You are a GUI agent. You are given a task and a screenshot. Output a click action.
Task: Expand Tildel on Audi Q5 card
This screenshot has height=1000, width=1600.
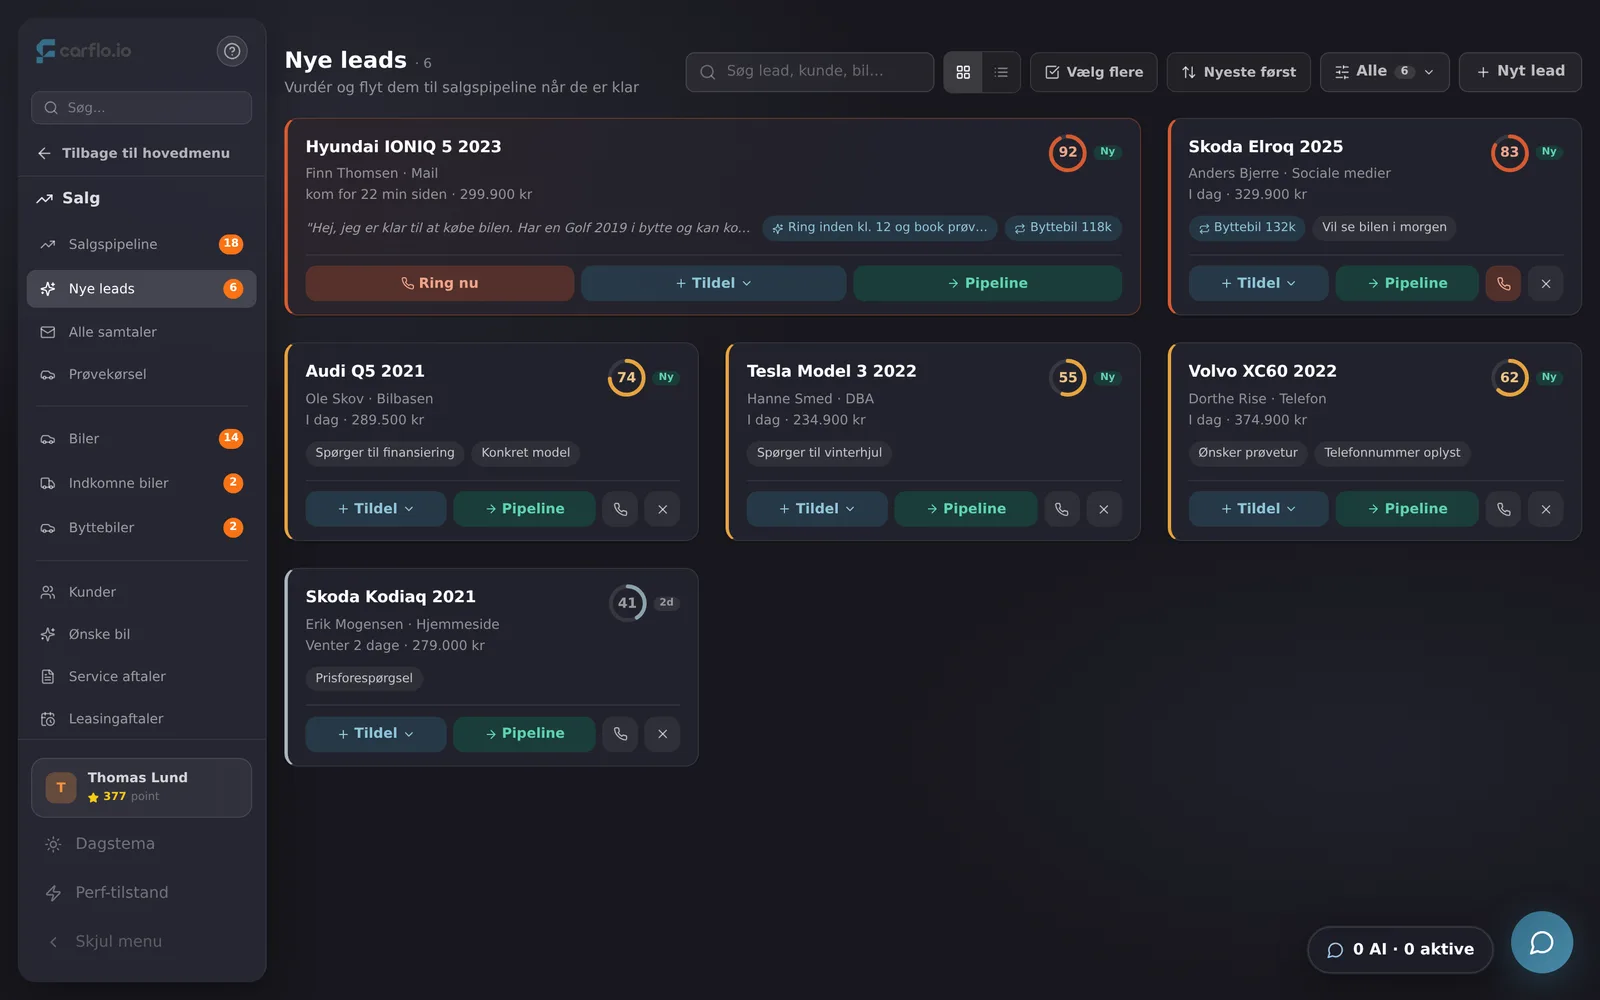coord(376,509)
